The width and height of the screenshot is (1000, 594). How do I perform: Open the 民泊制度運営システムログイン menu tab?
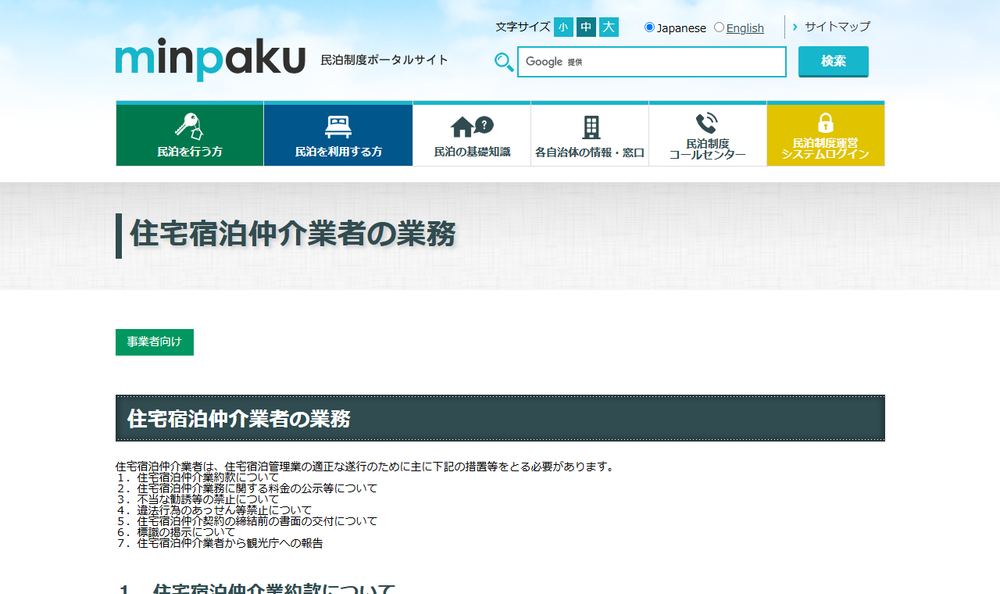825,135
